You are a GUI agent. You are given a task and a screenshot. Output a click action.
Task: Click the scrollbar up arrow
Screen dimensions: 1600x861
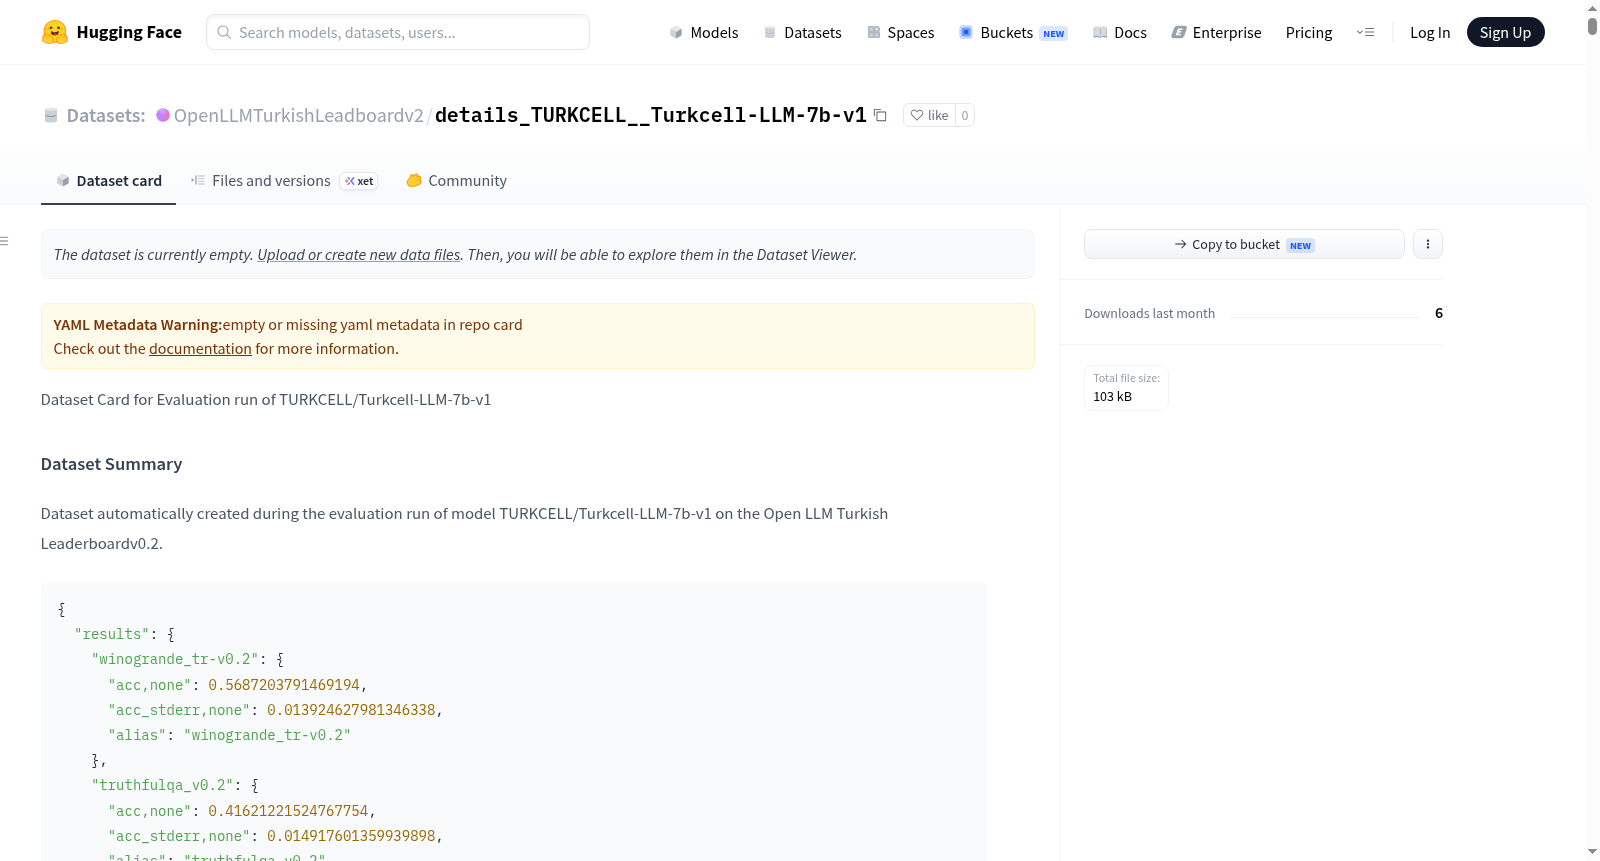(x=1592, y=7)
